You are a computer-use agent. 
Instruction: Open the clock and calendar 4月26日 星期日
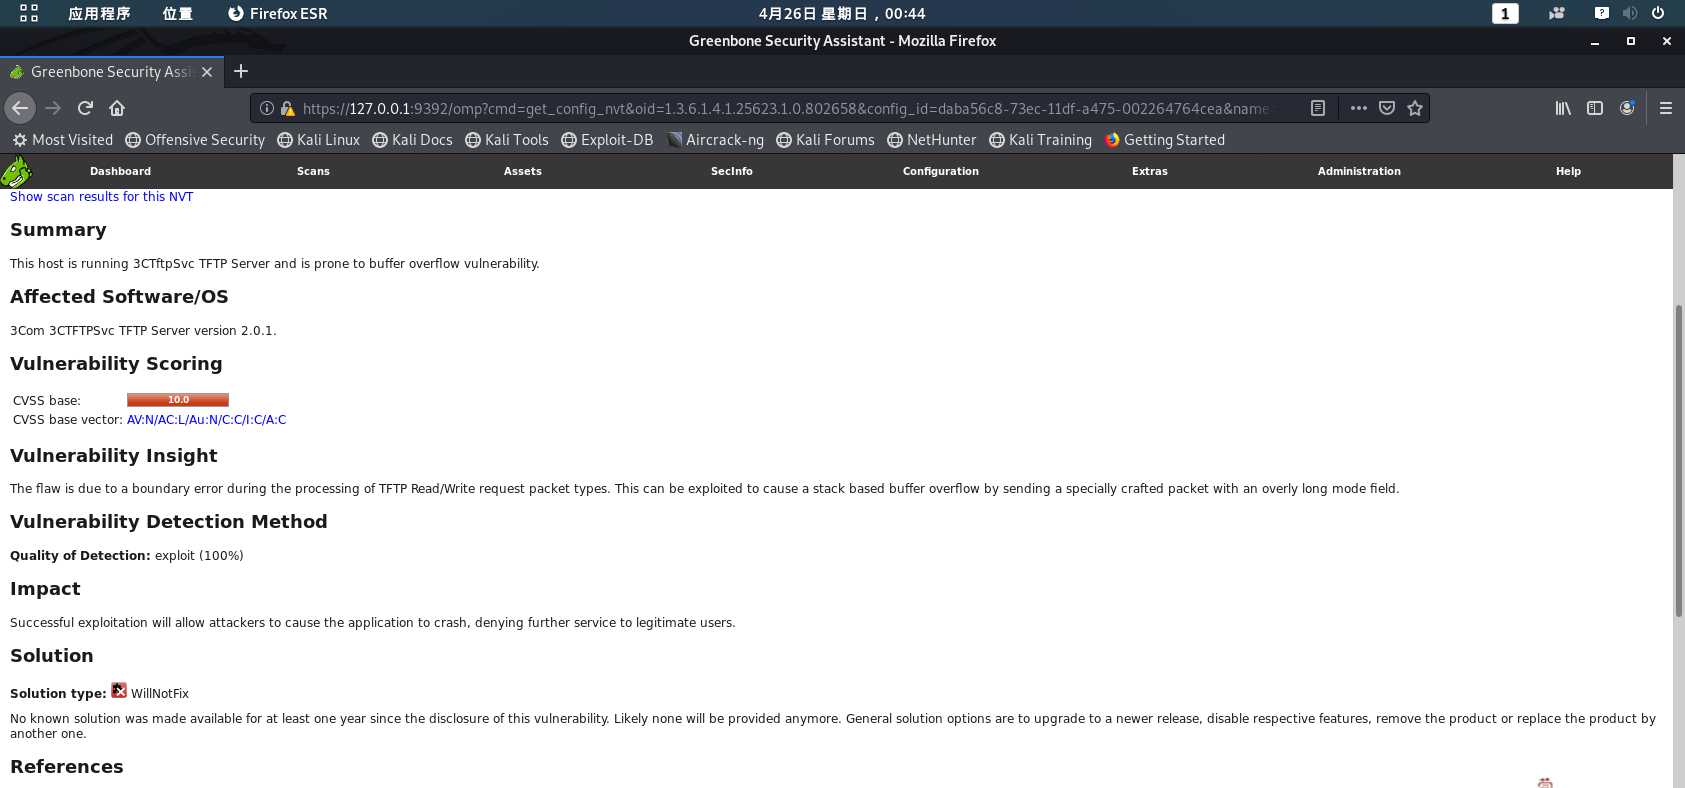pyautogui.click(x=842, y=13)
